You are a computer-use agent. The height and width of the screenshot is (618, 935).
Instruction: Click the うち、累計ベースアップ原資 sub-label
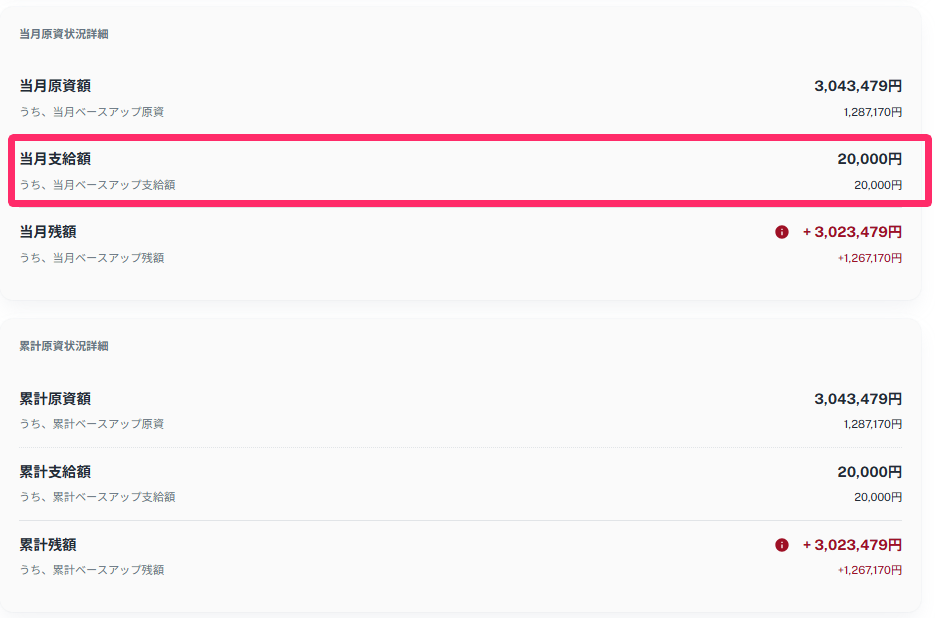tap(91, 424)
